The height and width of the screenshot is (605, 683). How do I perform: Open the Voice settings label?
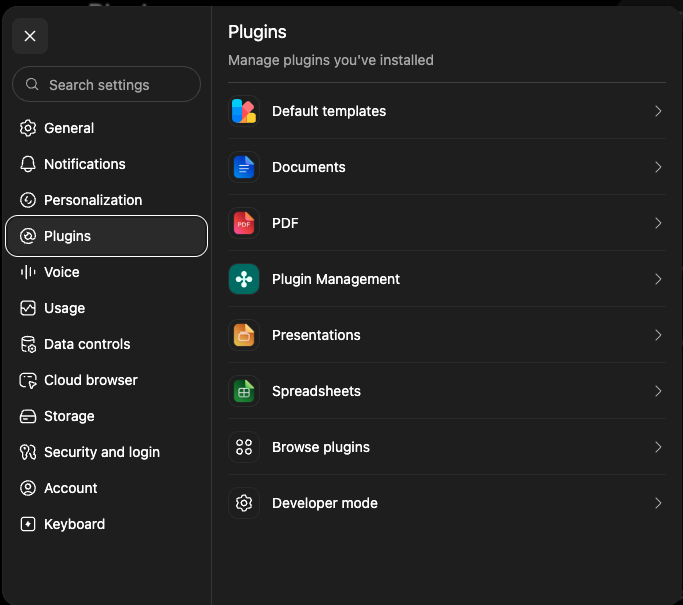click(62, 272)
